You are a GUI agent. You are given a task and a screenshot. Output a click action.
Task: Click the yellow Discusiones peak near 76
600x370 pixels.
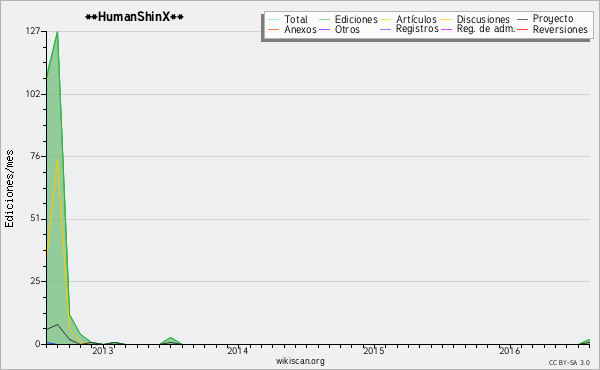click(x=57, y=159)
